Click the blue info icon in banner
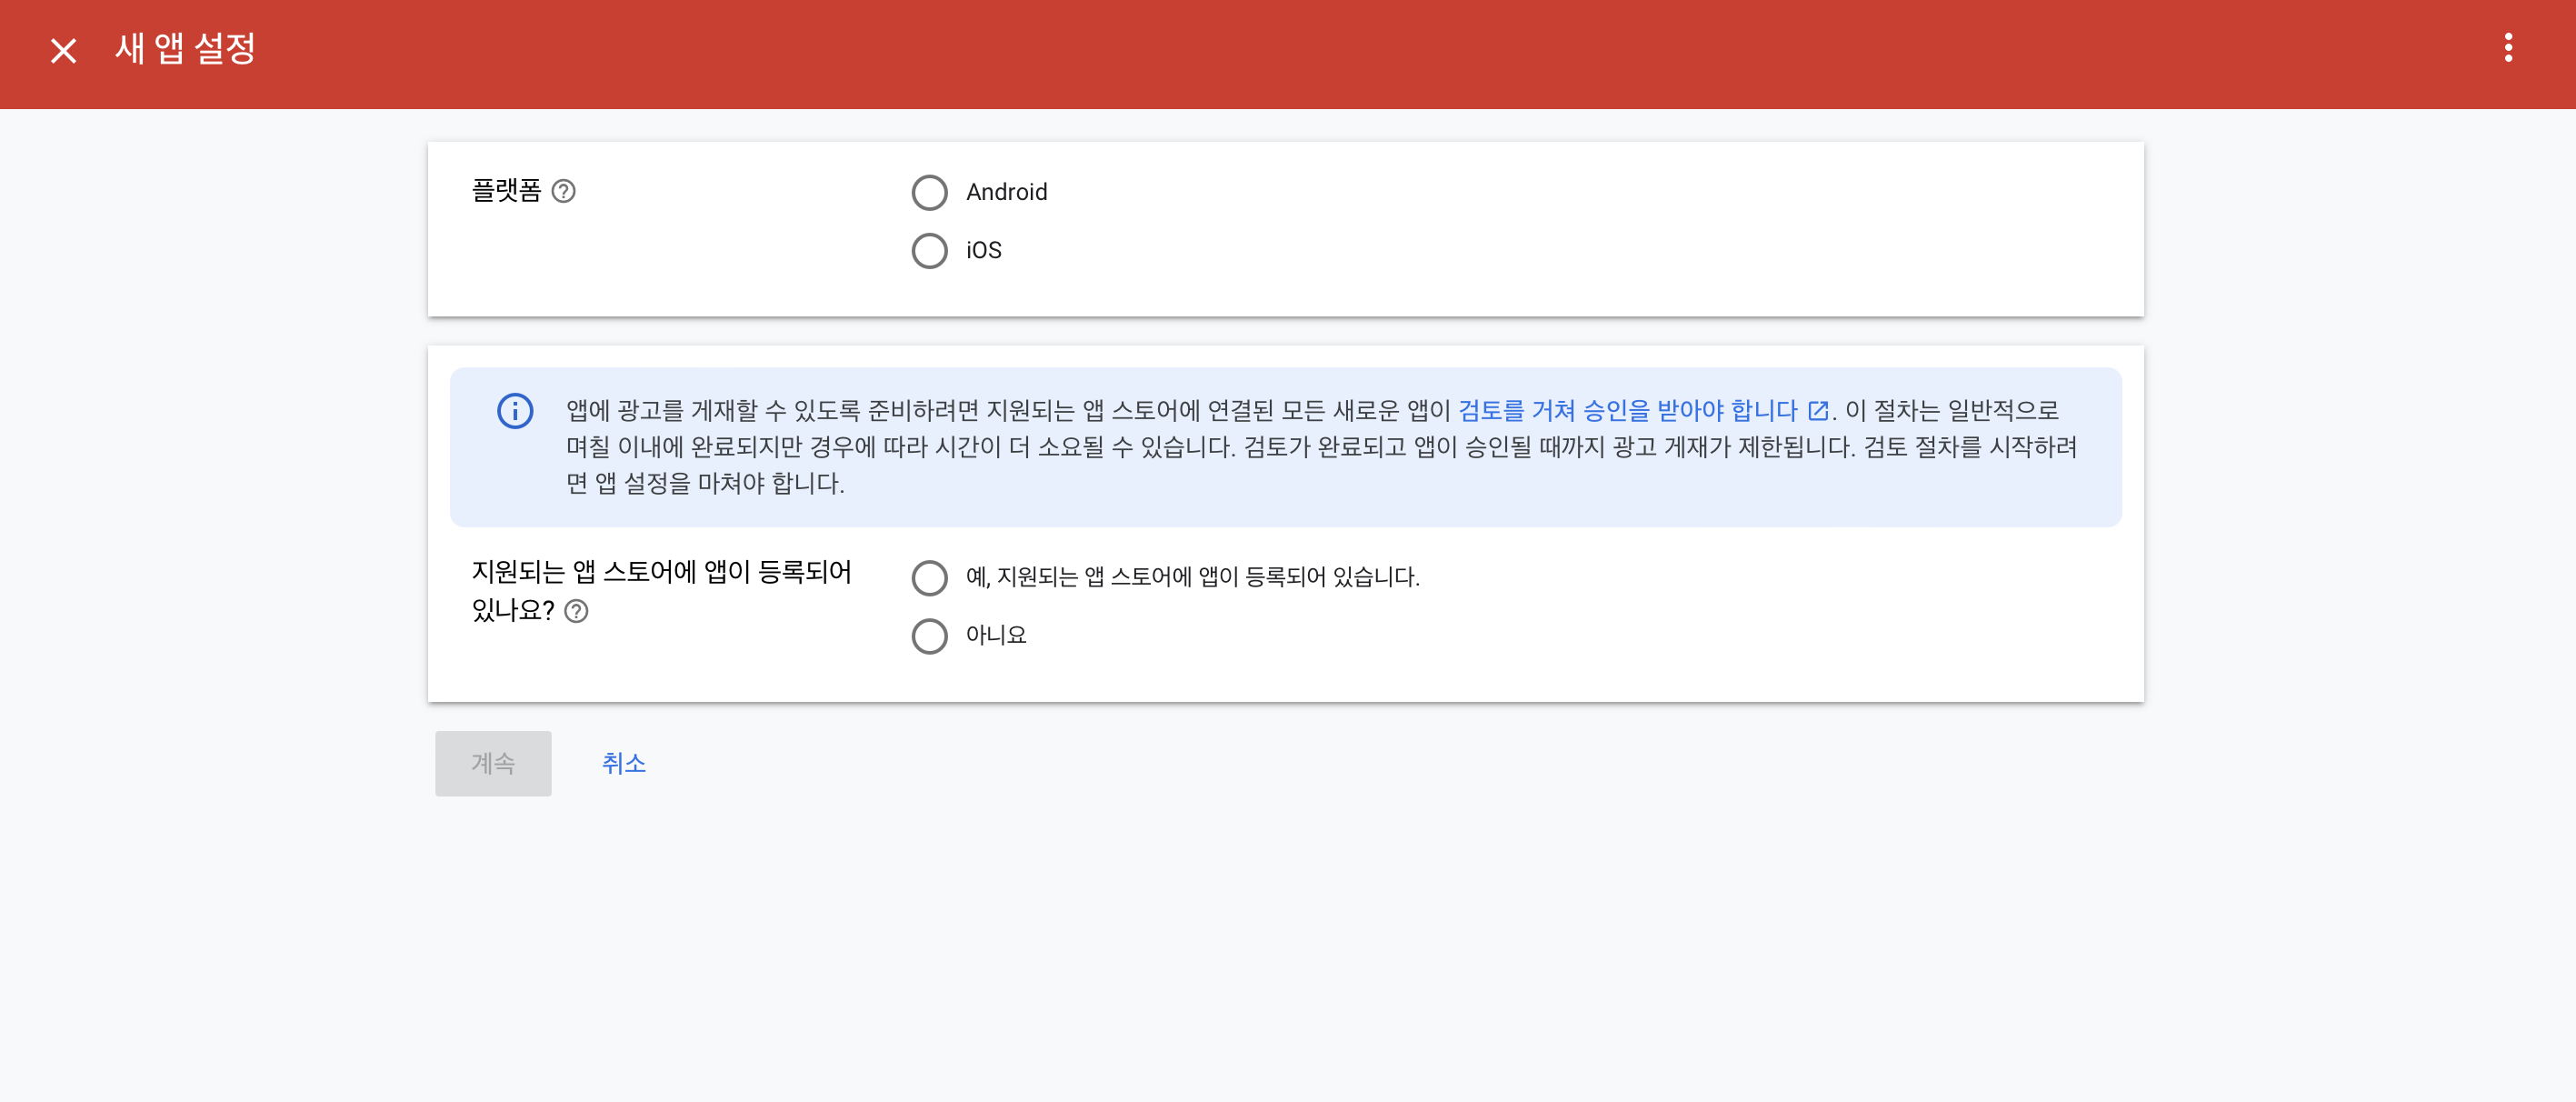 [x=515, y=411]
